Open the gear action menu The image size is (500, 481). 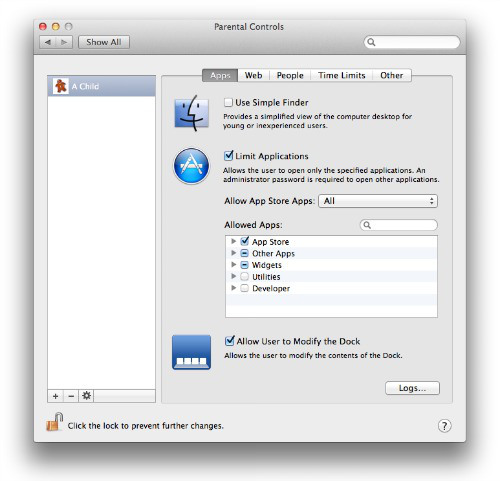tap(86, 396)
